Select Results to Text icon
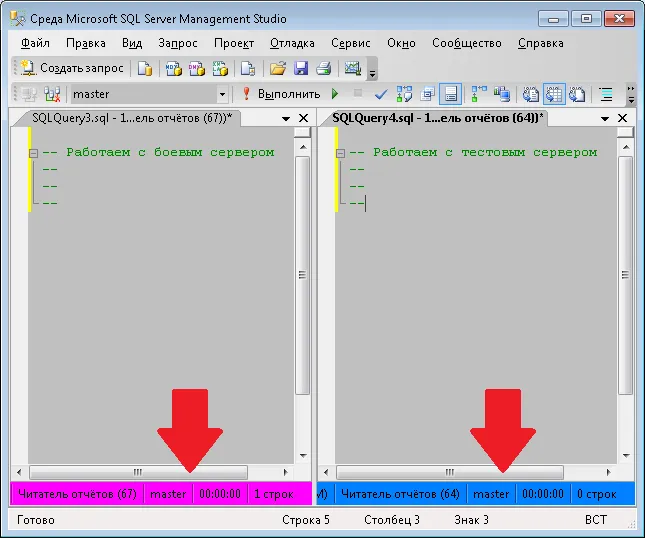Viewport: 645px width, 538px height. click(x=531, y=94)
